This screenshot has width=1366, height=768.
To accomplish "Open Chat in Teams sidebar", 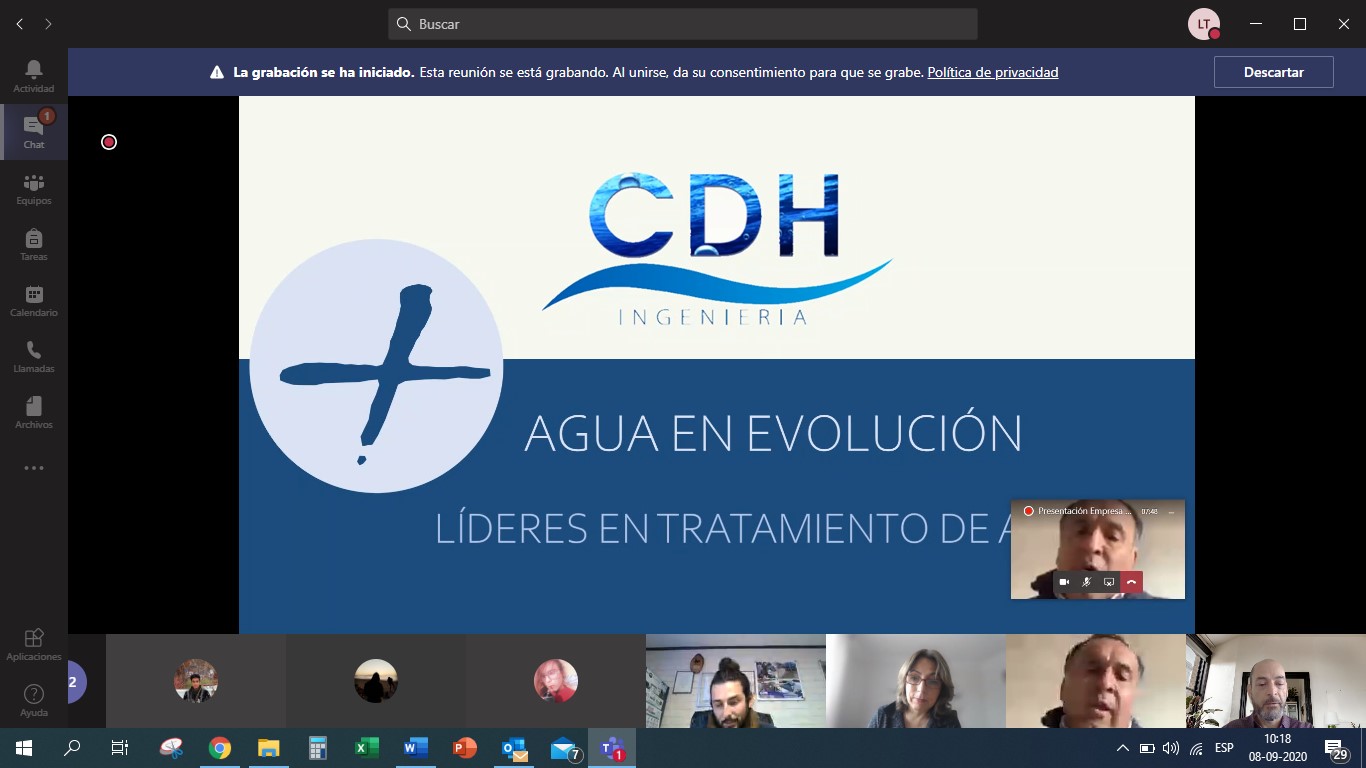I will pos(34,132).
